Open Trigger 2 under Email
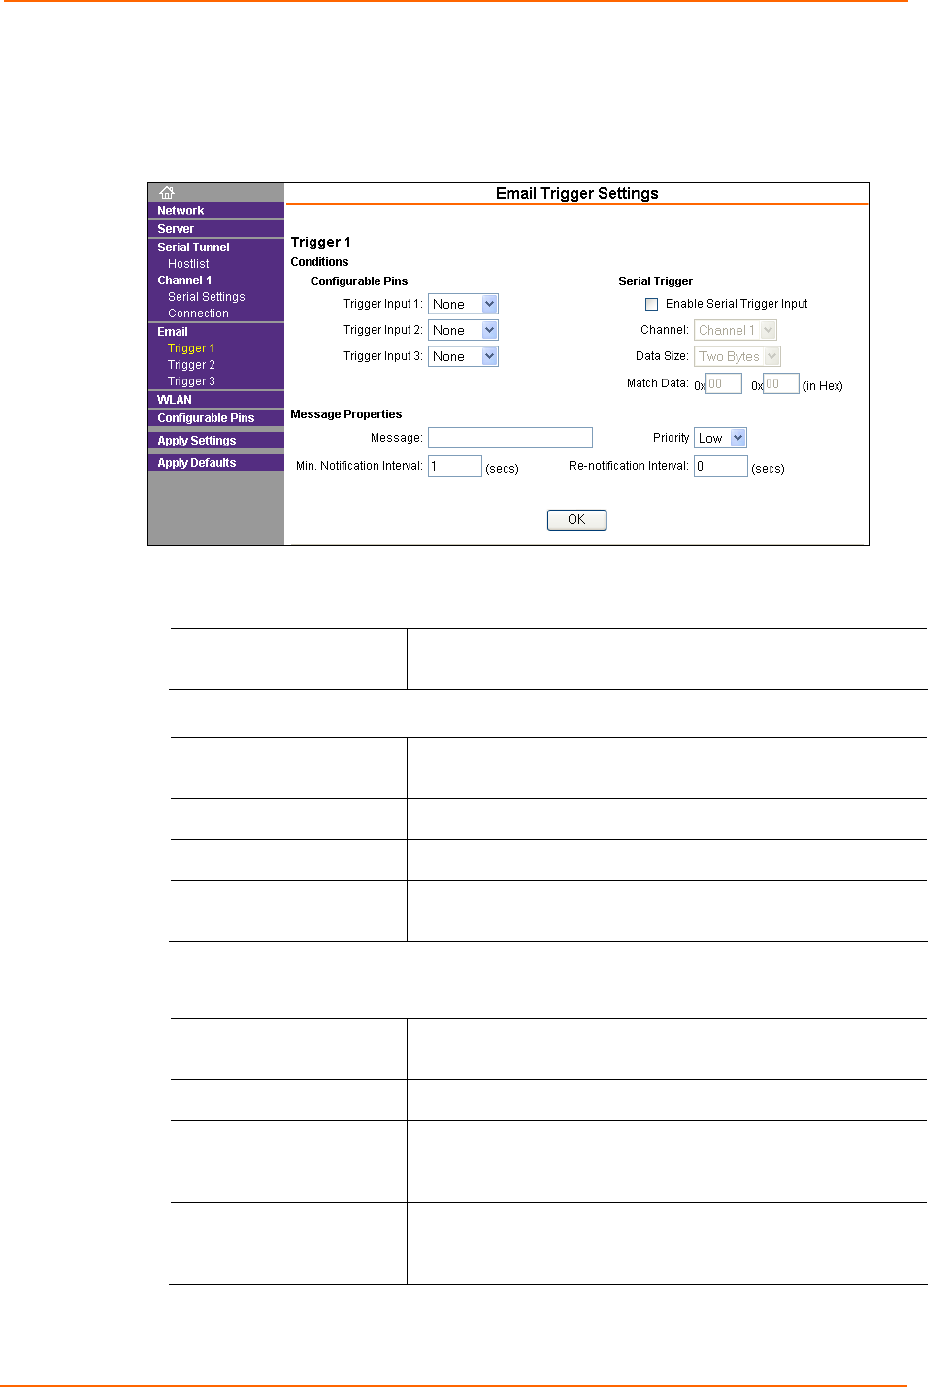The height and width of the screenshot is (1387, 928). [191, 365]
